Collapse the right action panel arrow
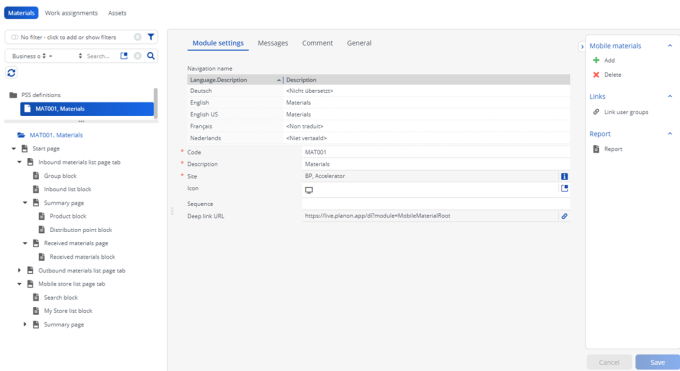Viewport: 680px width, 371px height. click(582, 46)
